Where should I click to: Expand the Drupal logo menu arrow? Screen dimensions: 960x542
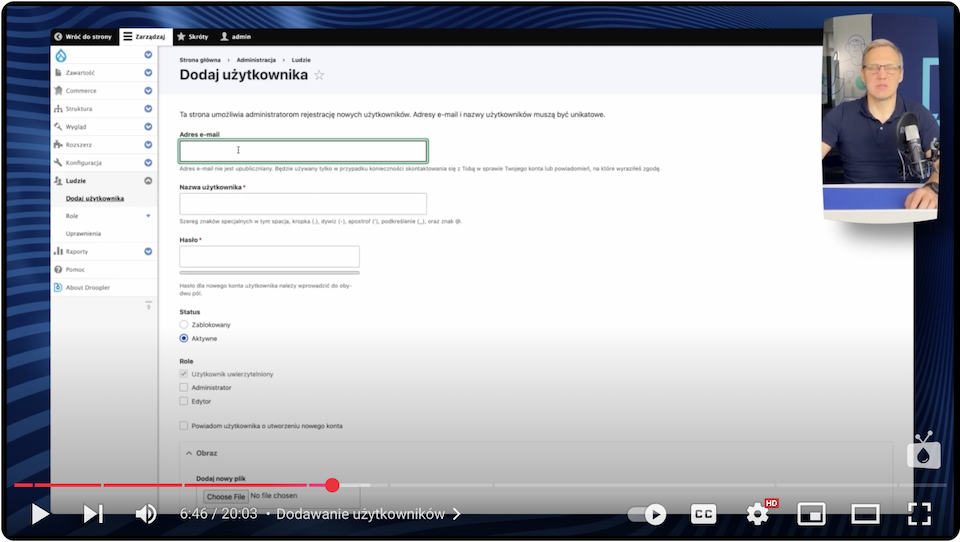pyautogui.click(x=148, y=55)
